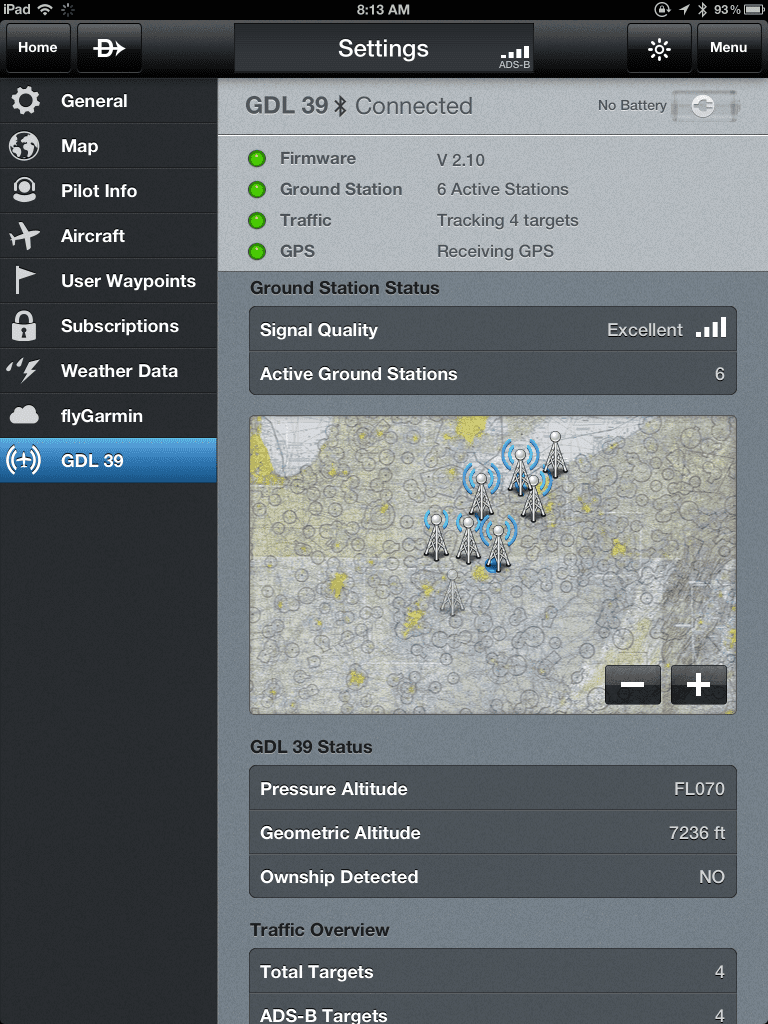The width and height of the screenshot is (768, 1024).
Task: Open General settings
Action: [x=108, y=101]
